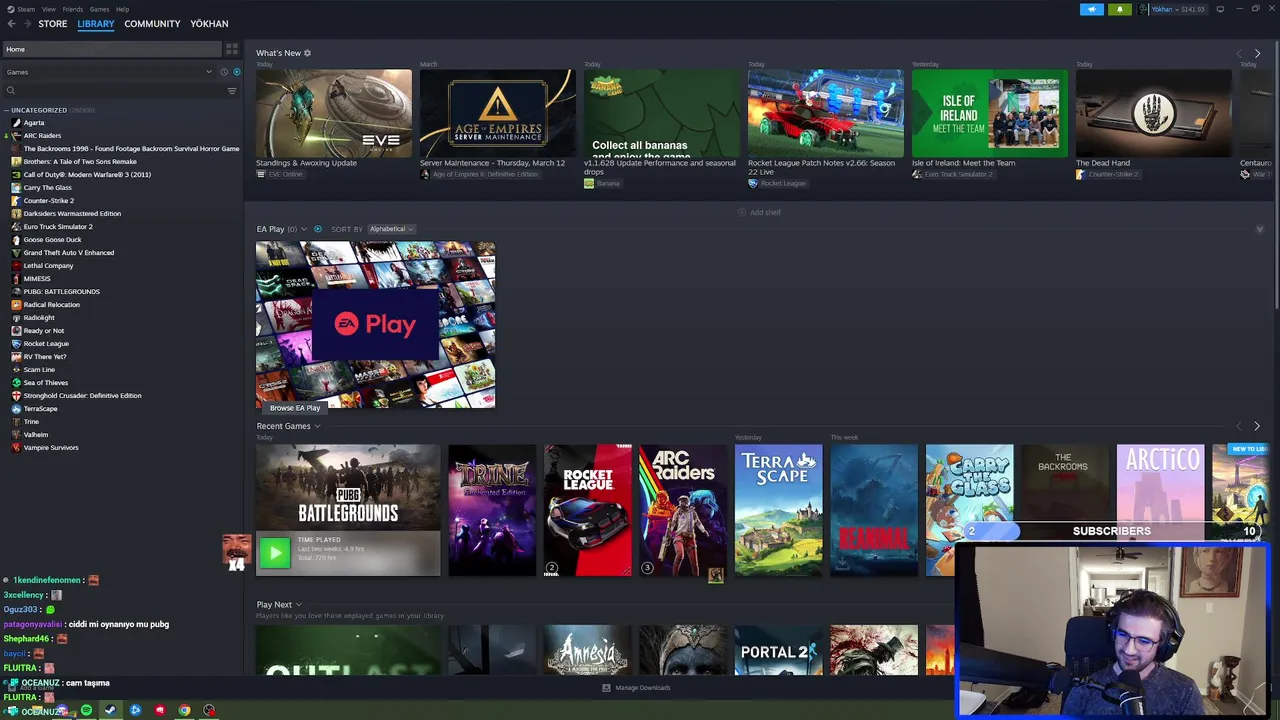The image size is (1280, 720).
Task: Open Rocket League cover in Recent Games
Action: [x=588, y=510]
